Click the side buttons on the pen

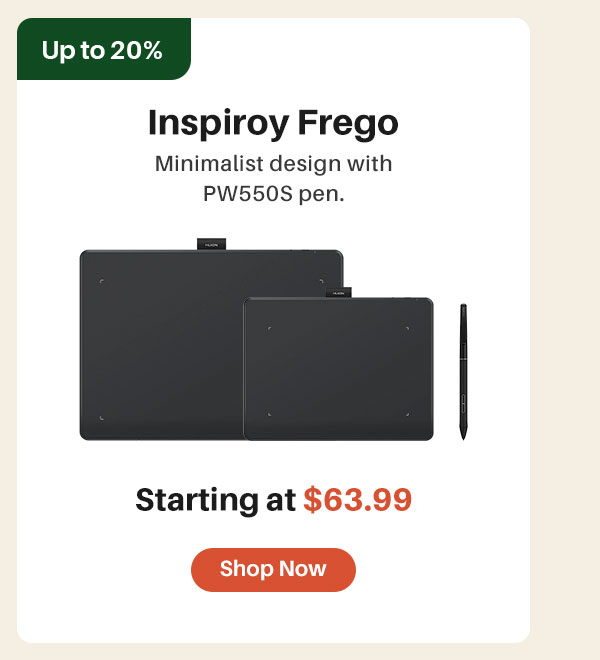(463, 403)
